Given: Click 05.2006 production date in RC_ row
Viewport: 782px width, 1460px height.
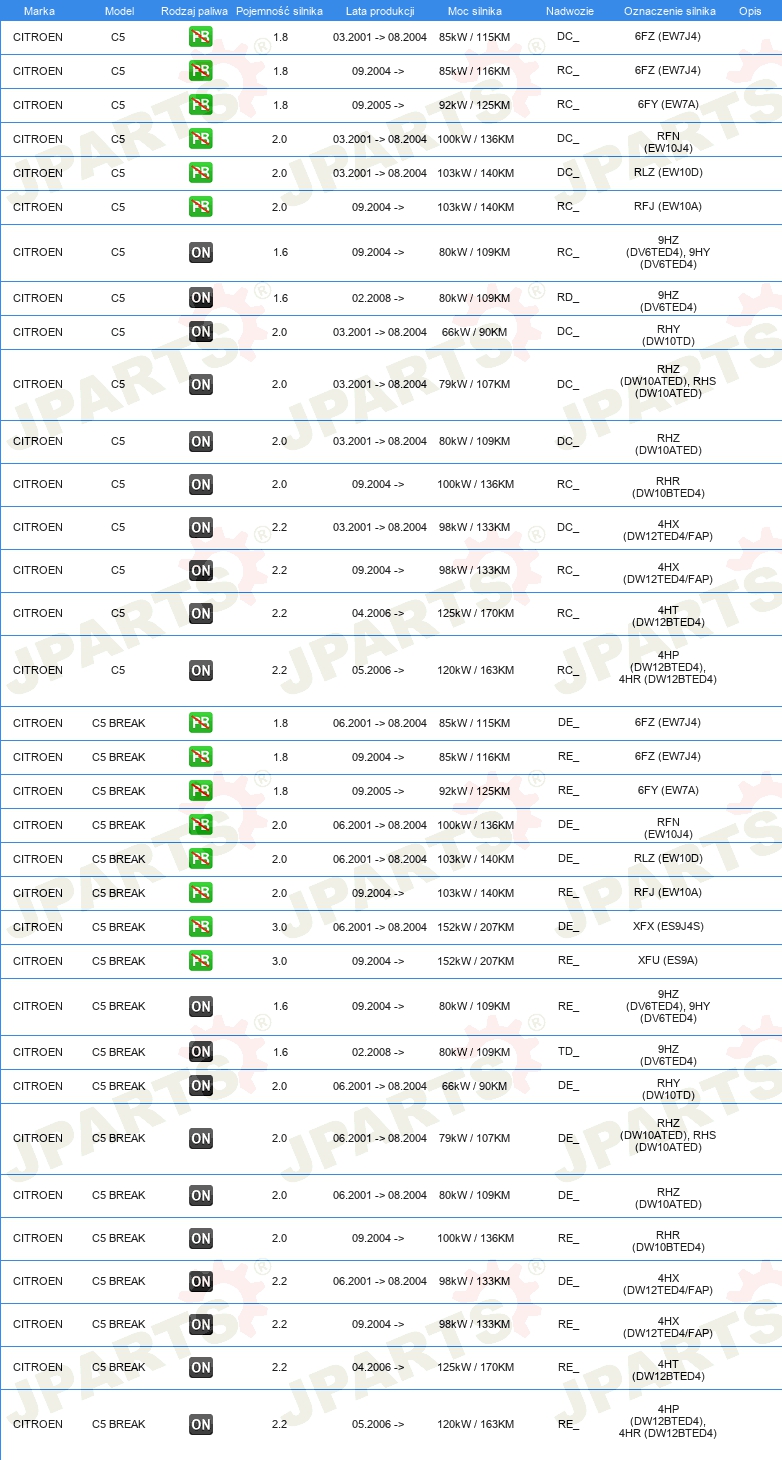Looking at the screenshot, I should pos(378,670).
